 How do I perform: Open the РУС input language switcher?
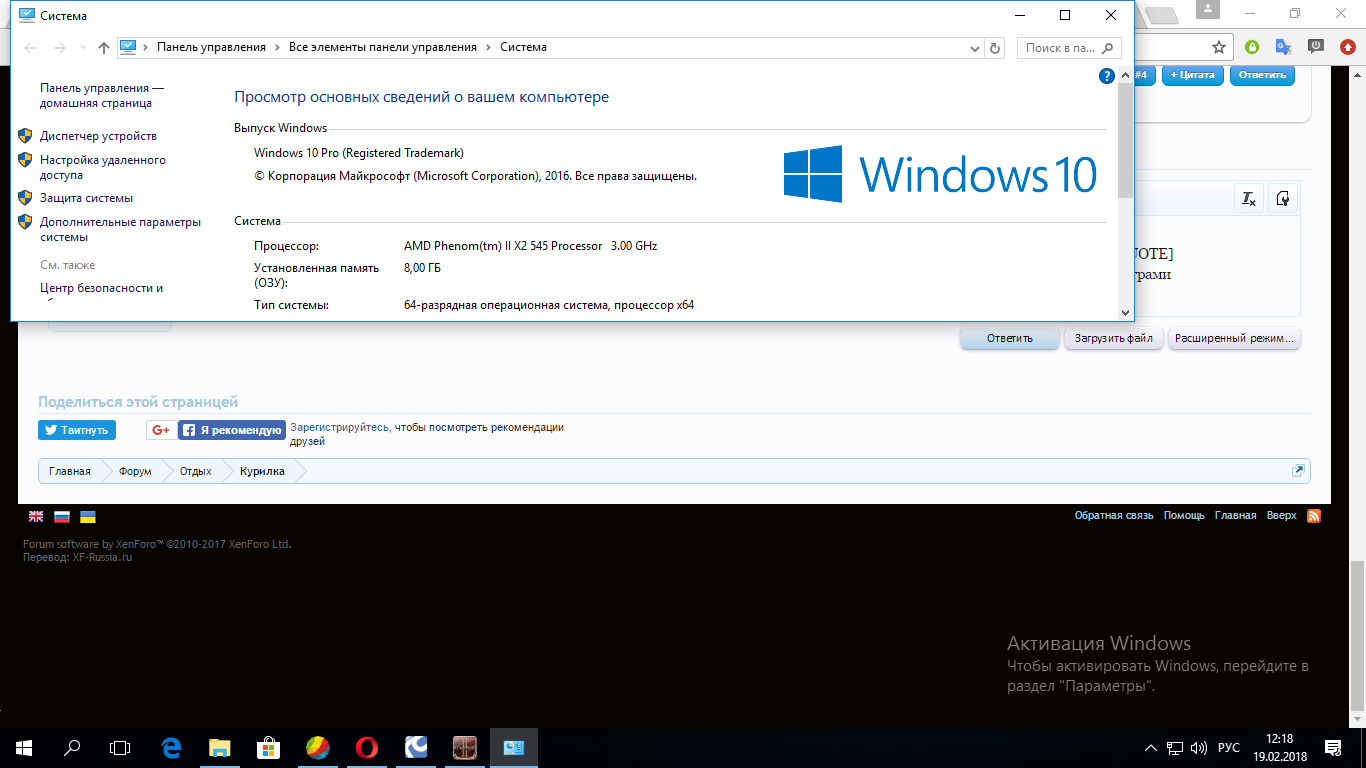1229,748
